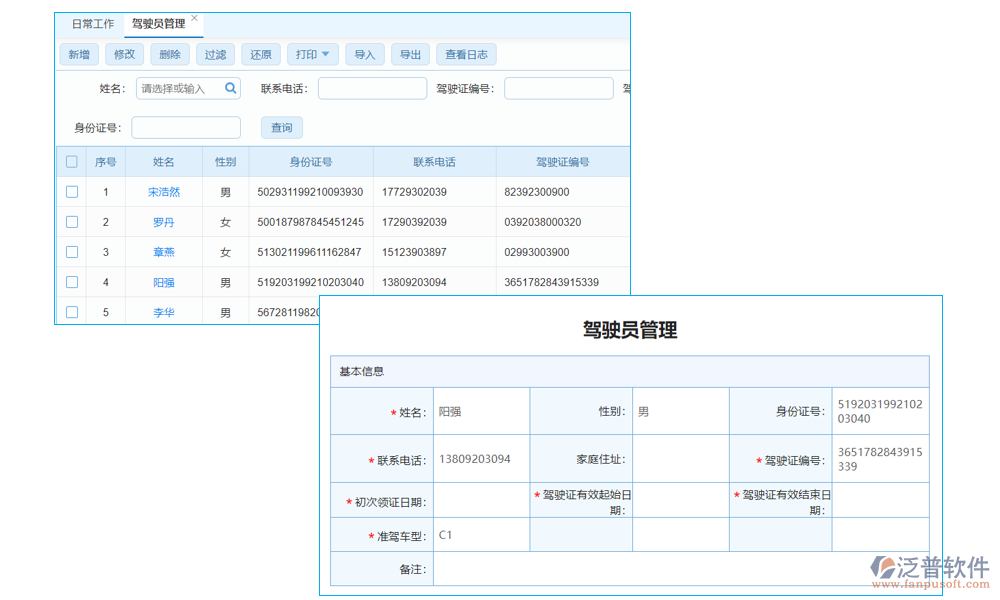Select the 修改 tool to edit a record
The height and width of the screenshot is (600, 1000).
pos(124,54)
